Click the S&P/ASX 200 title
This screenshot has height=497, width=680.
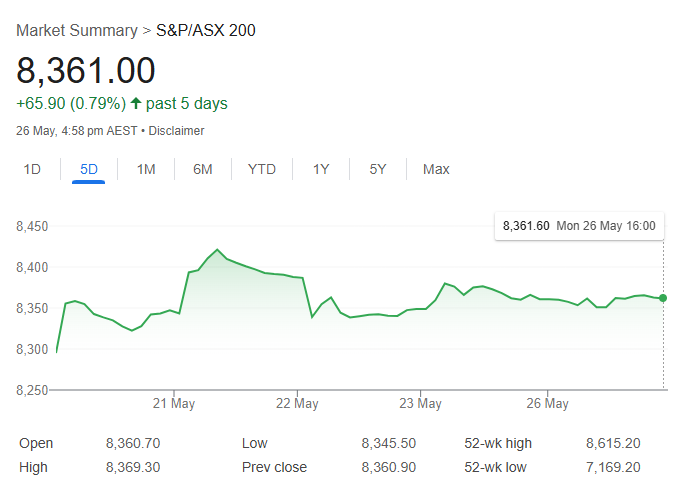tap(206, 30)
